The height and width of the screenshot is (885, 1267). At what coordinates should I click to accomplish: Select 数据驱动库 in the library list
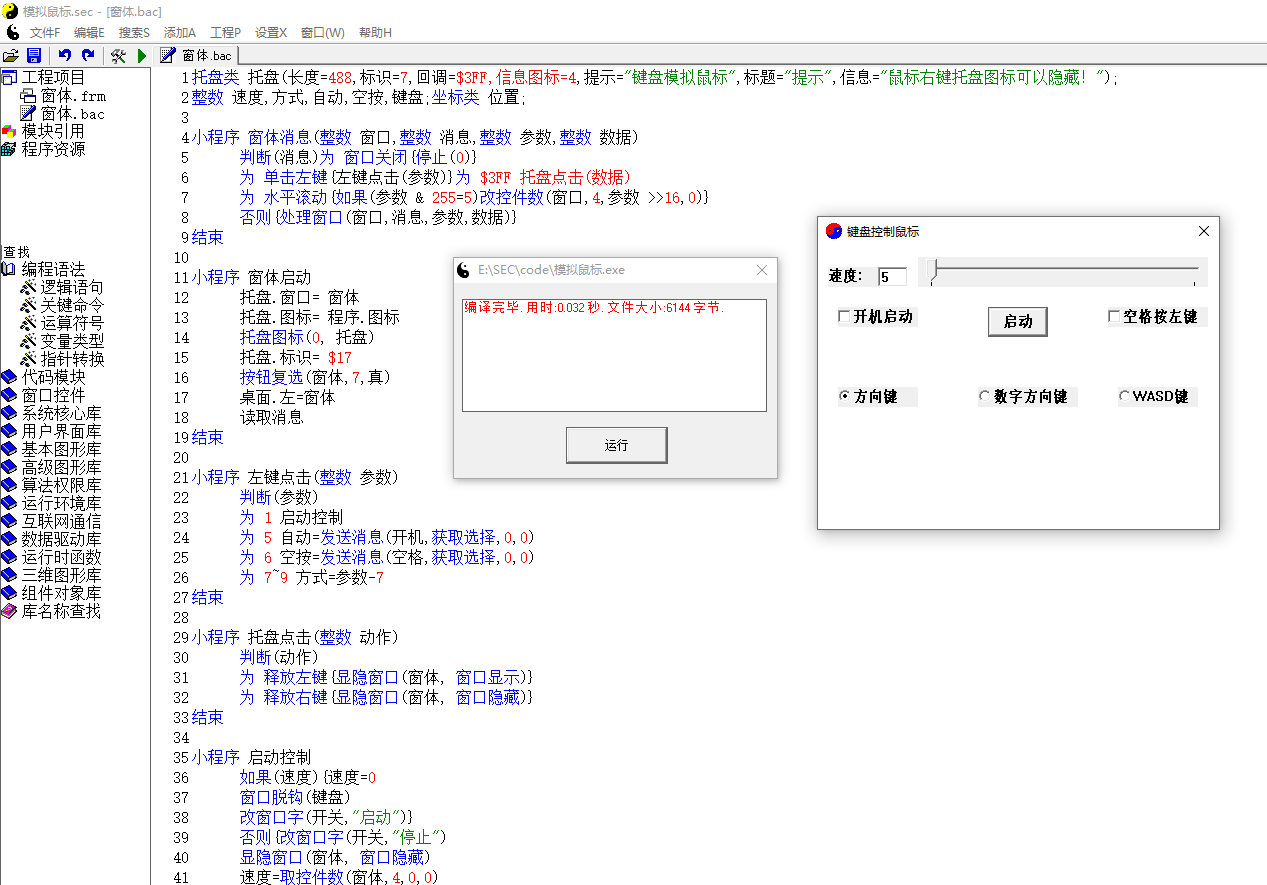(x=61, y=539)
